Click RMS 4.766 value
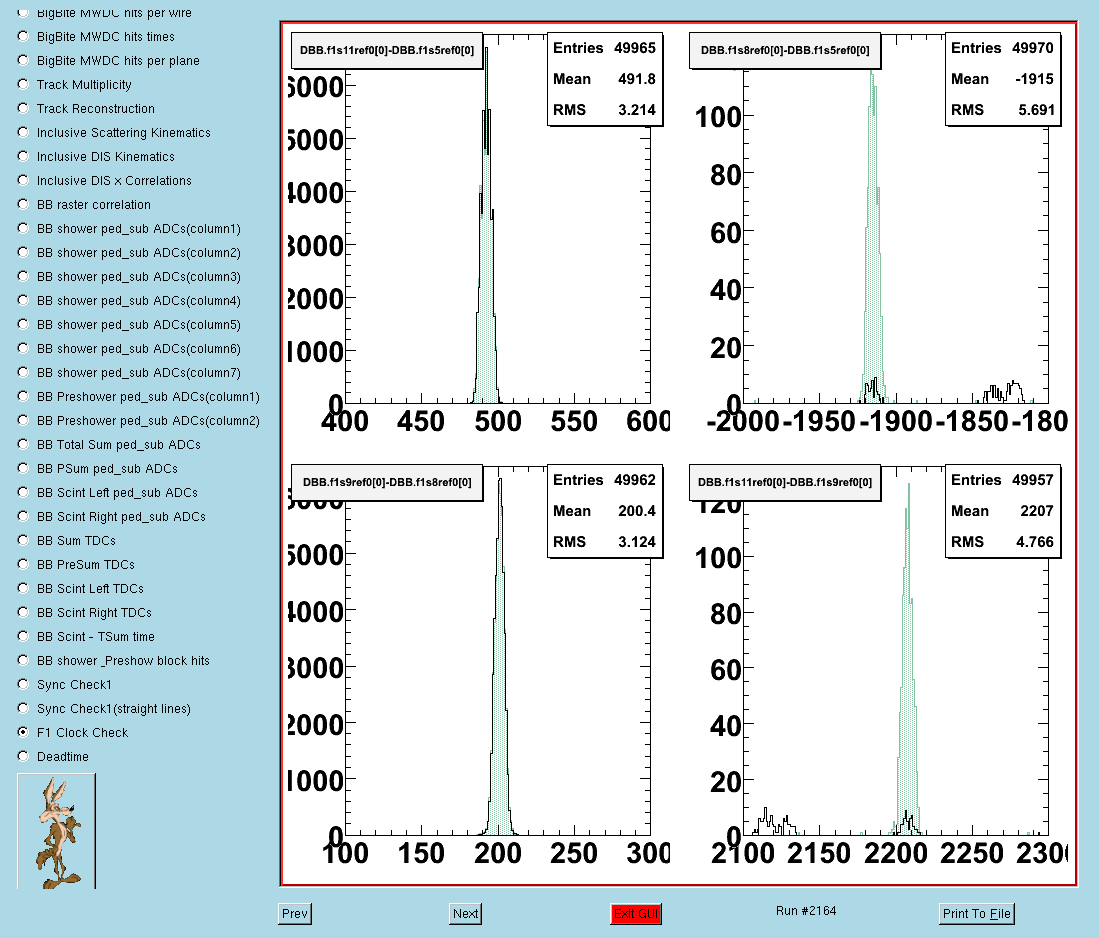 1035,541
